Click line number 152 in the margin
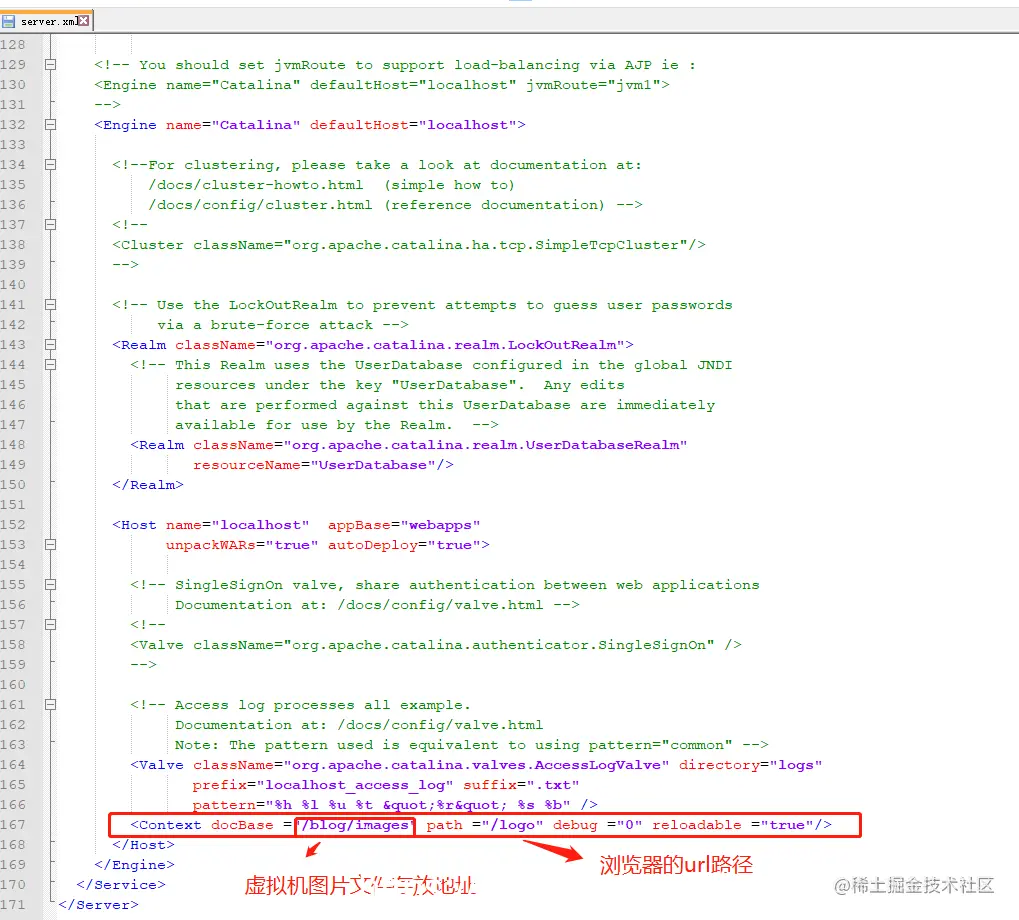 click(13, 524)
